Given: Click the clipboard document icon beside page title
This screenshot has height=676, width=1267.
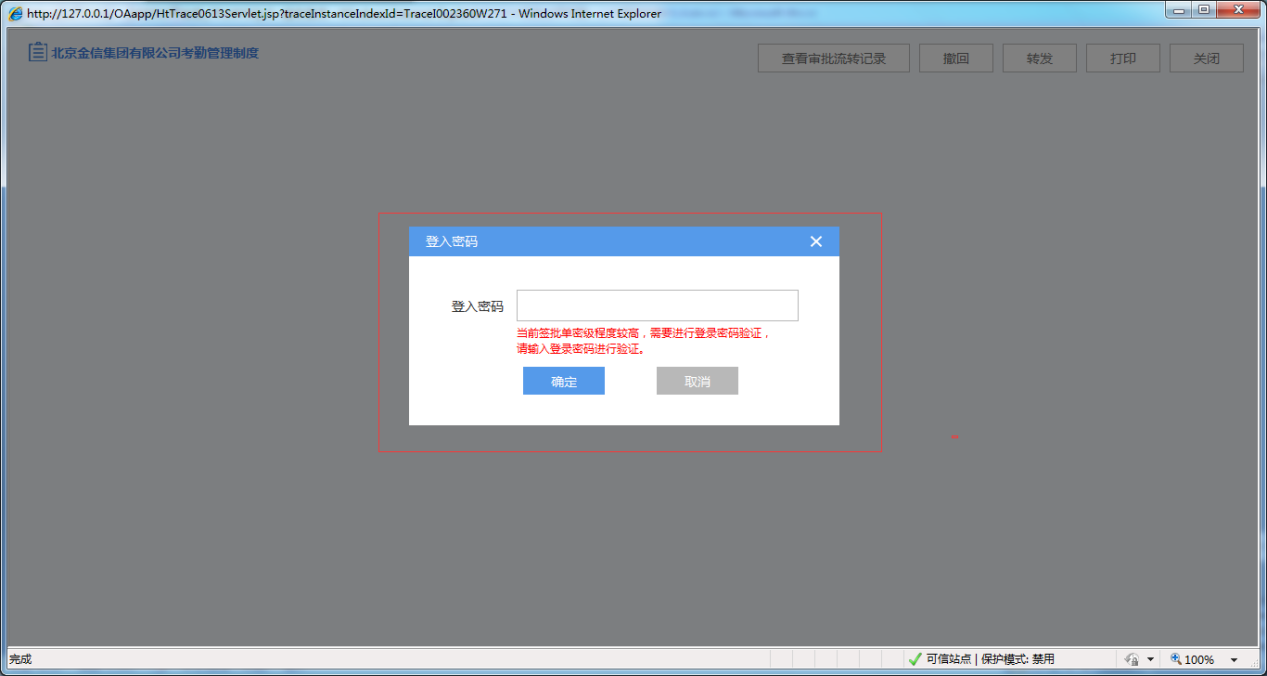Looking at the screenshot, I should pos(38,52).
